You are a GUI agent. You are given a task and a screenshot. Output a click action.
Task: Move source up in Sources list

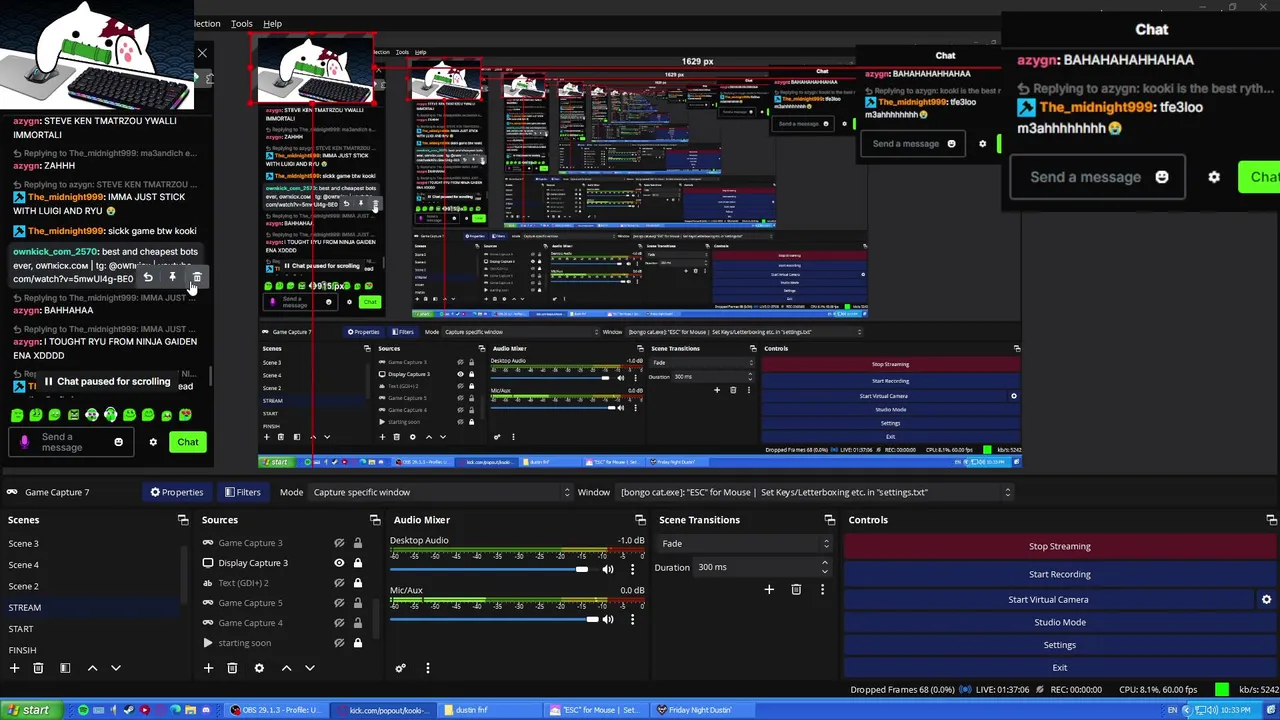[286, 668]
